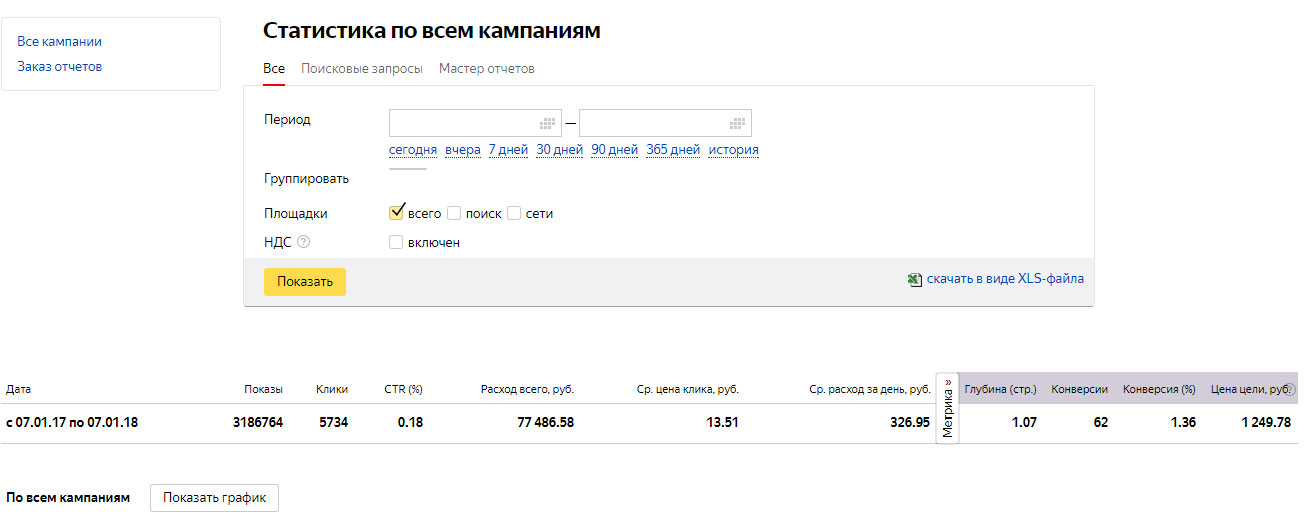
Task: Select the date range «с 07.01.17 по 07.01.18»
Action: pyautogui.click(x=72, y=423)
